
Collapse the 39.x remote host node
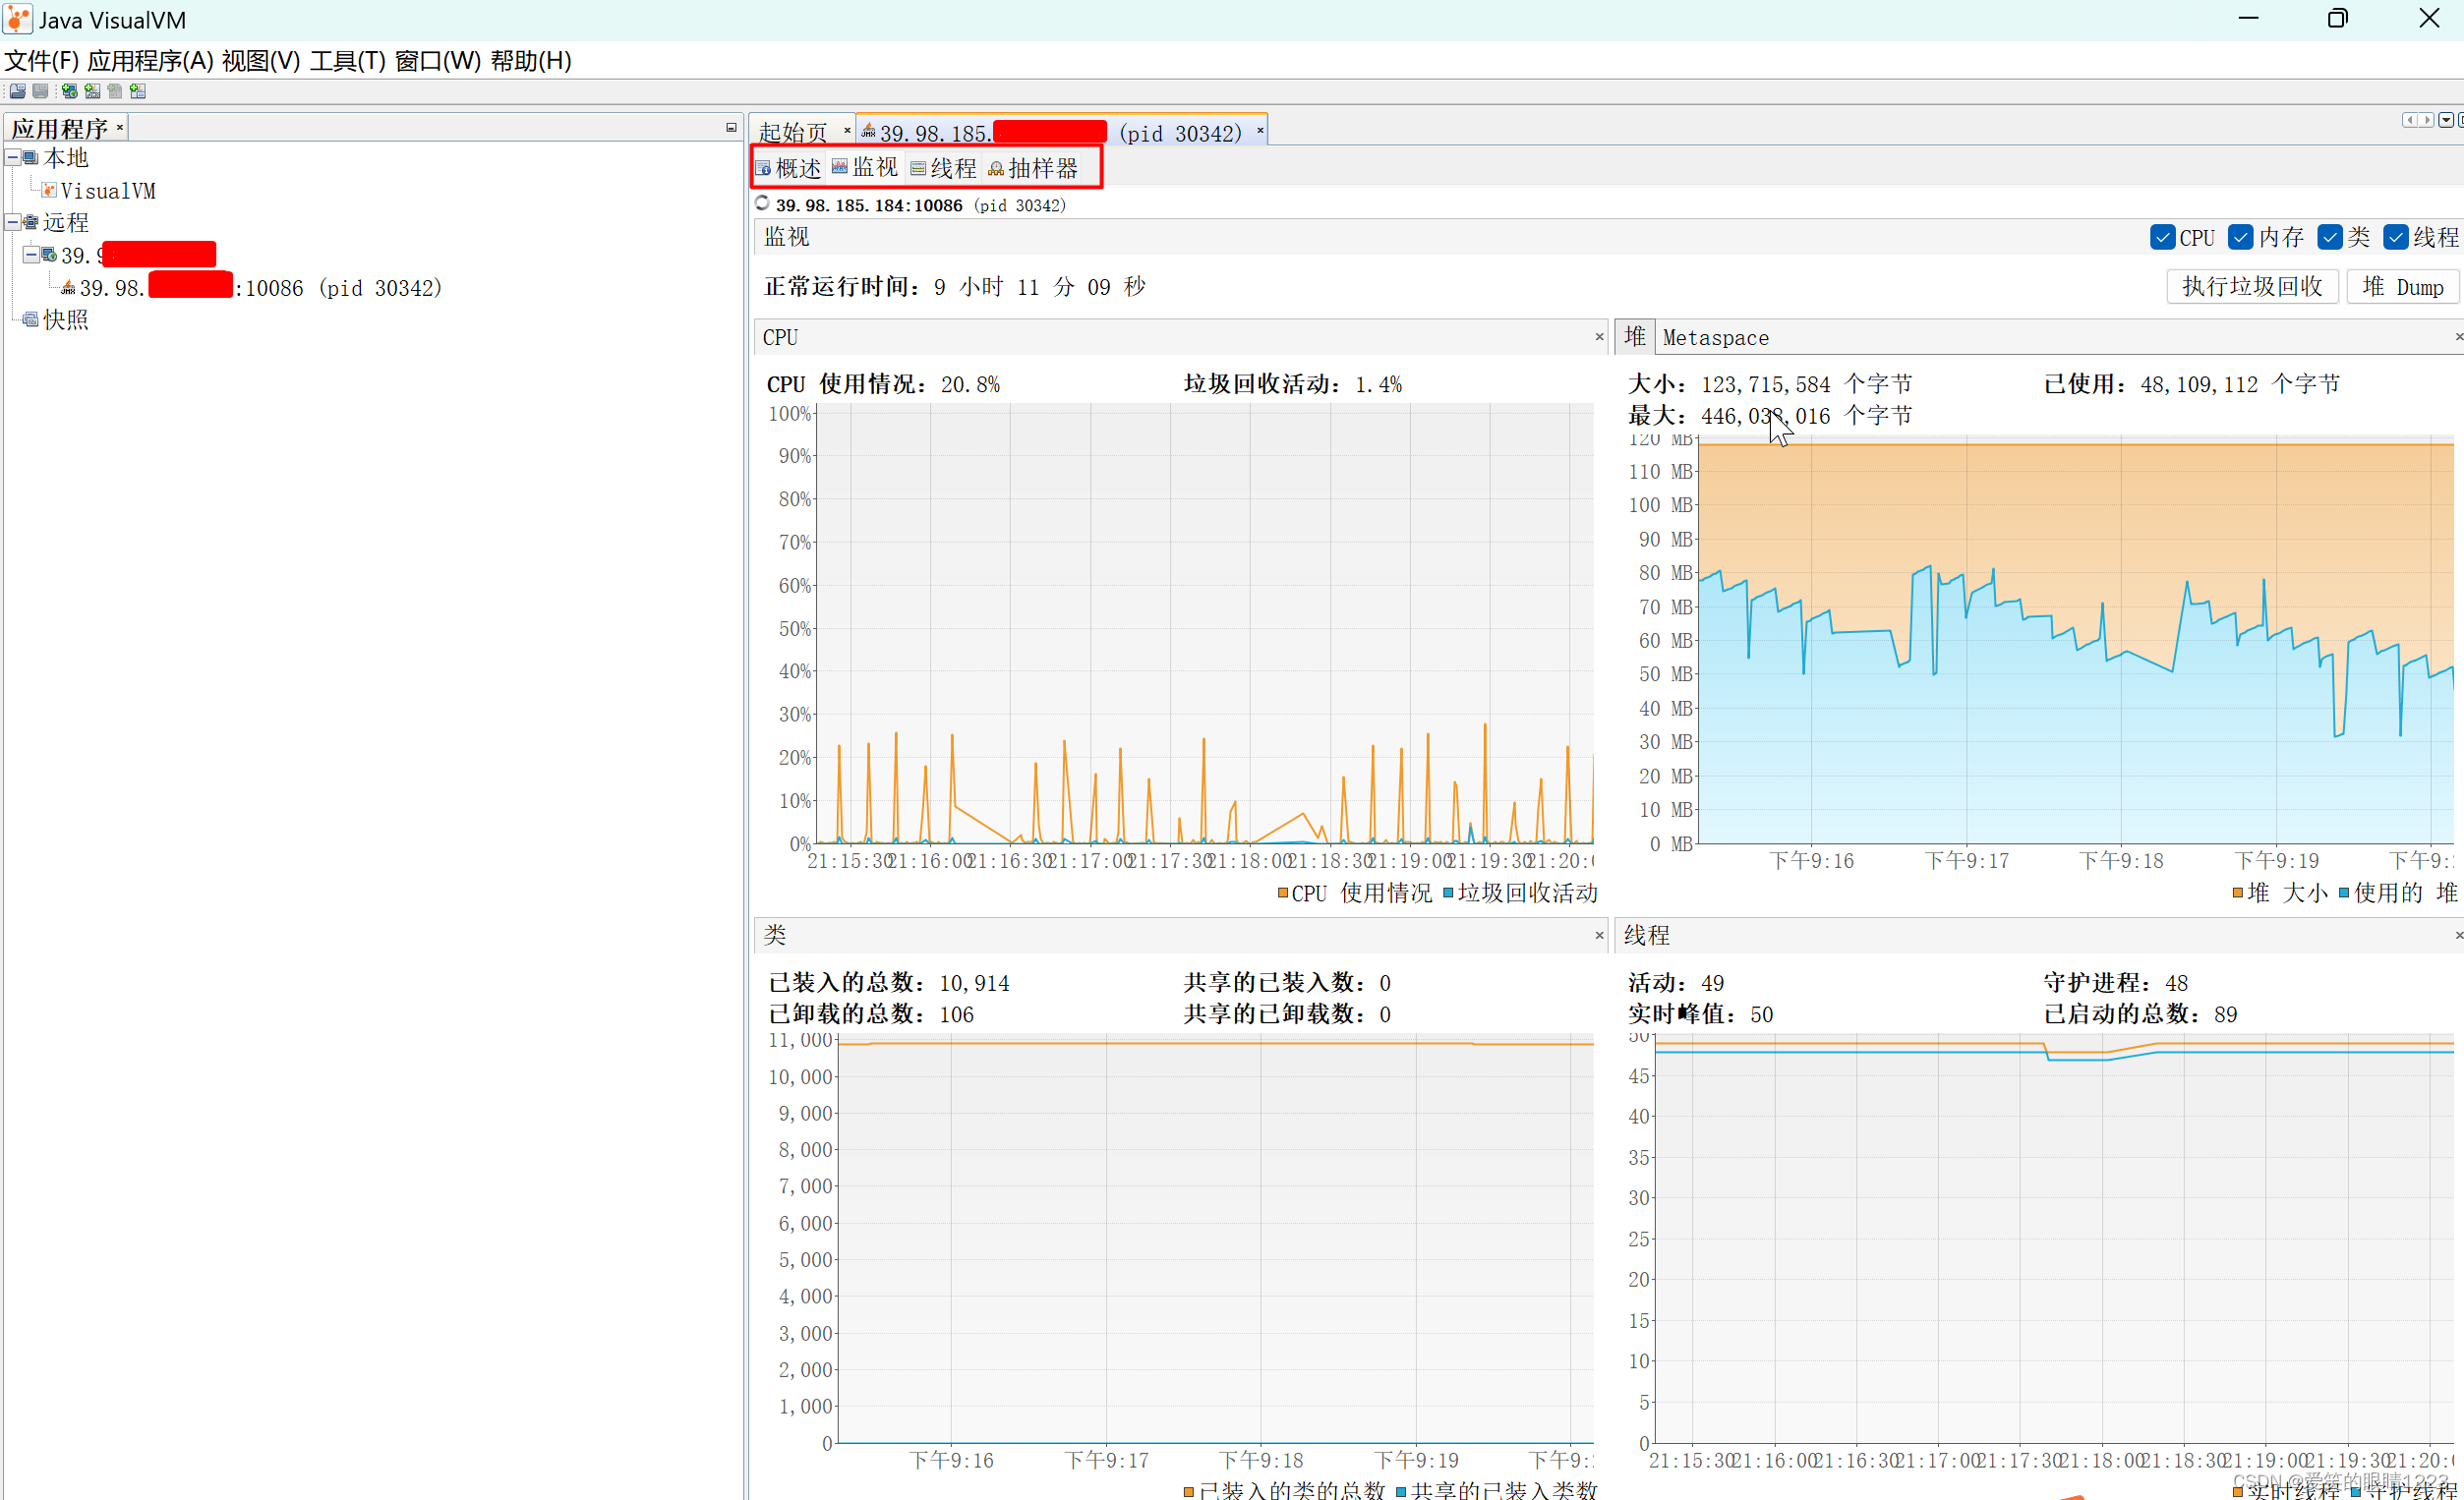coord(31,255)
